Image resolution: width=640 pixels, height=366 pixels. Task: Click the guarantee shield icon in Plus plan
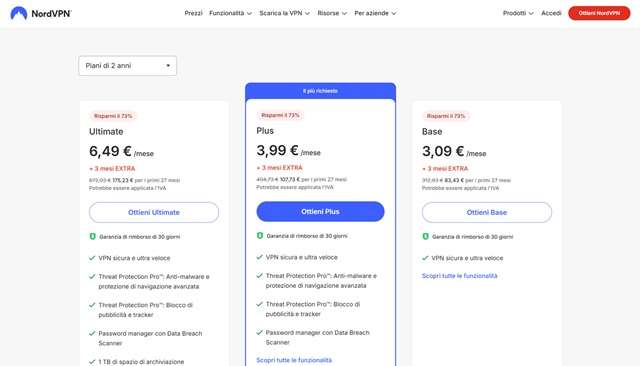(260, 236)
